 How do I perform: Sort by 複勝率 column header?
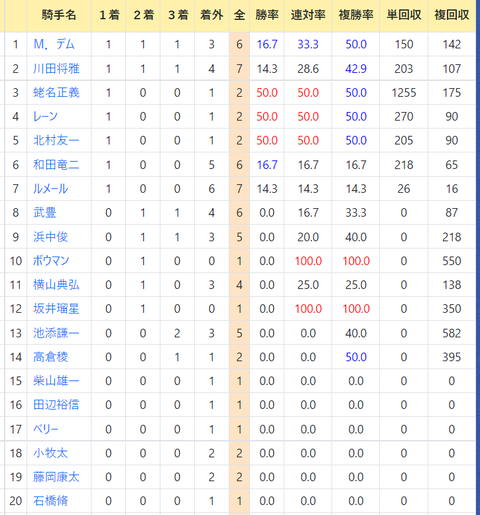[356, 15]
